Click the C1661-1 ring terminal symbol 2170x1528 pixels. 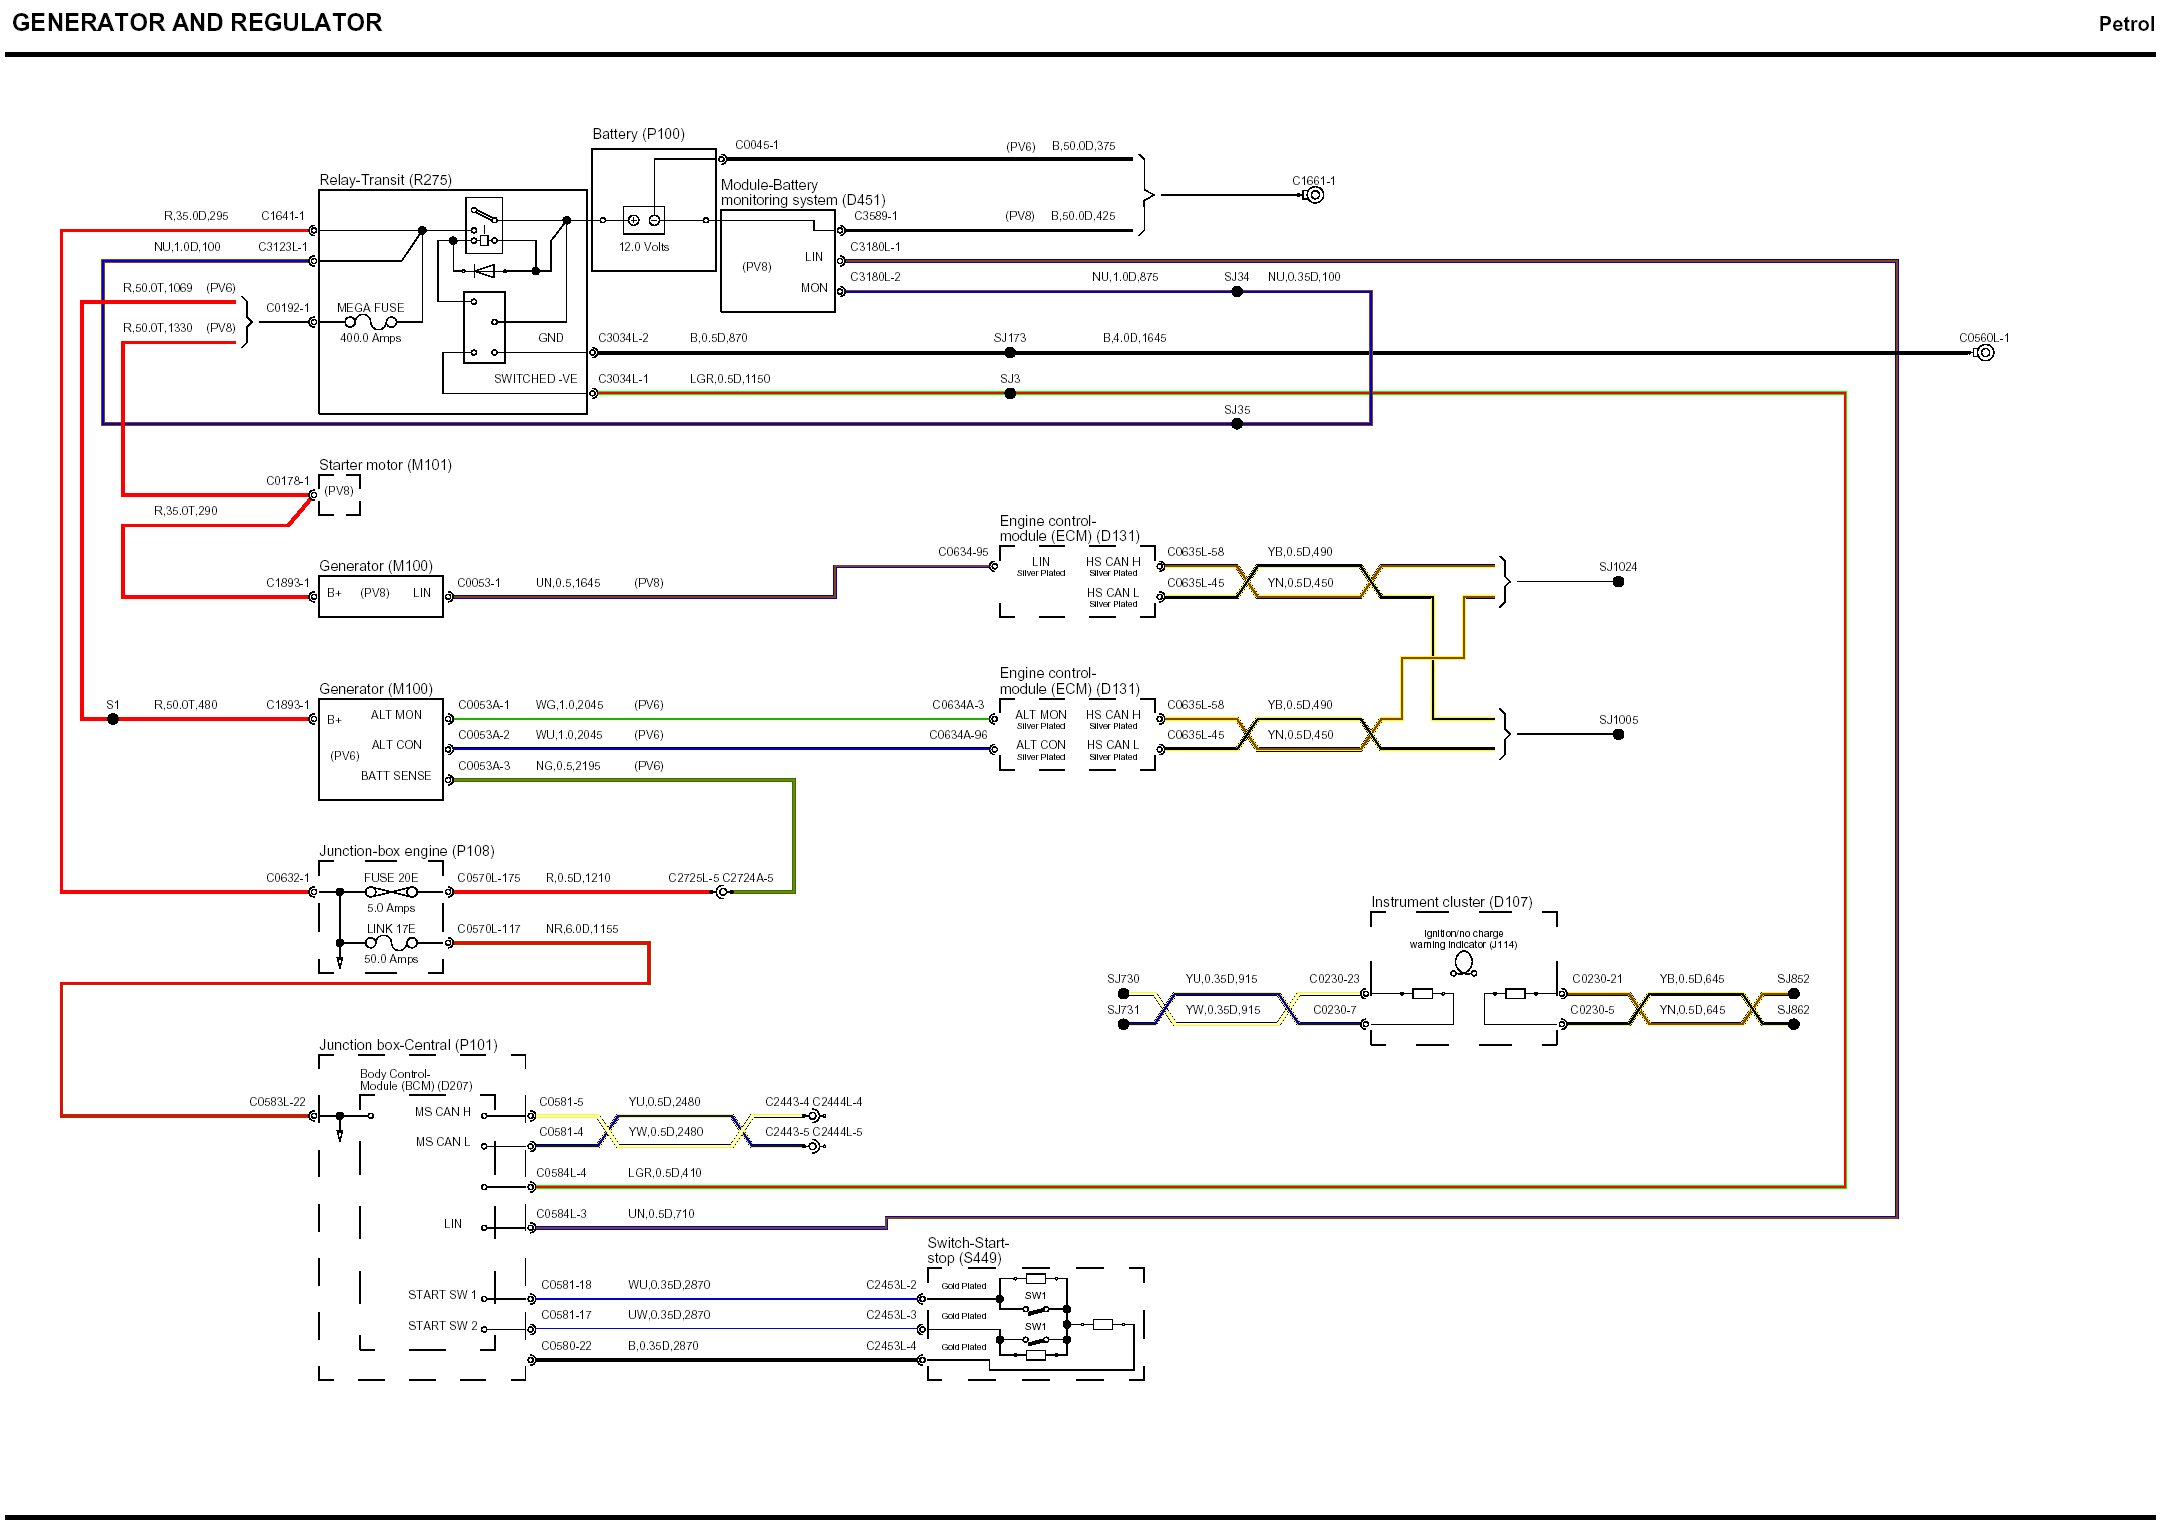tap(1314, 195)
